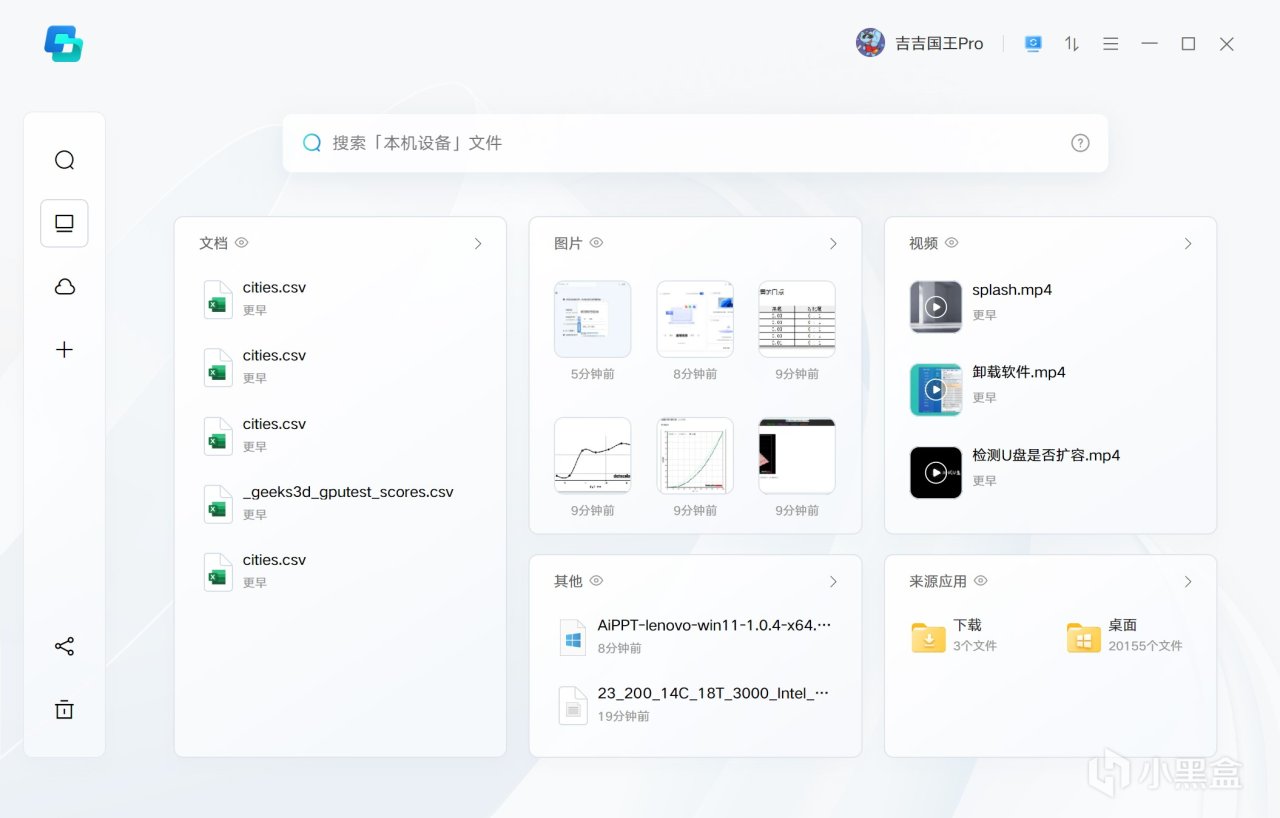Image resolution: width=1280 pixels, height=818 pixels.
Task: Click the 20155个文件 count under 桌面
Action: [x=1145, y=646]
